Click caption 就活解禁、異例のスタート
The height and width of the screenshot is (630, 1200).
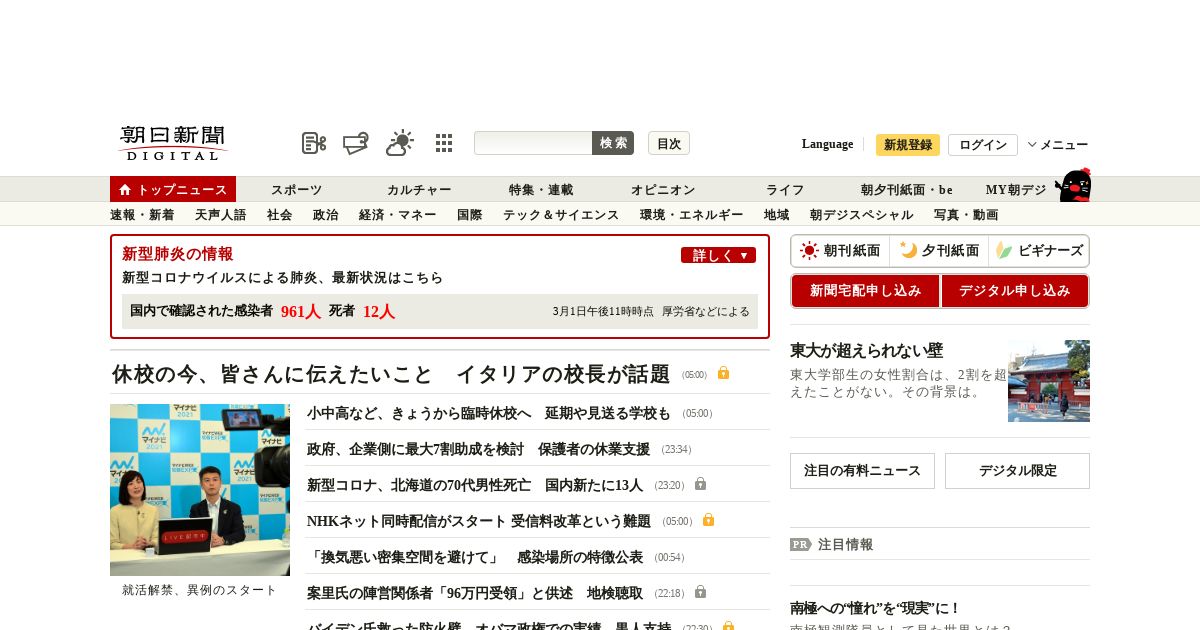coord(199,590)
